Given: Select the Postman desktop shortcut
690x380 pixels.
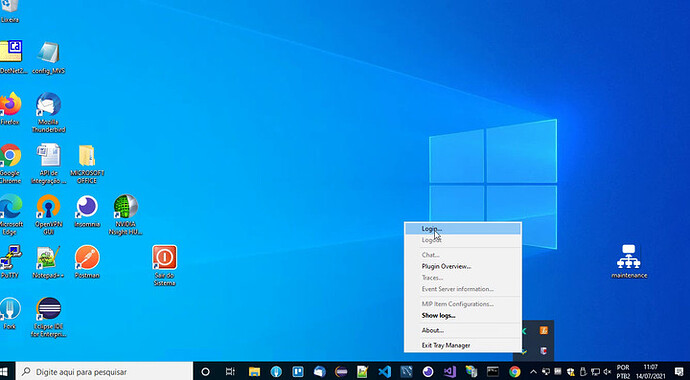Looking at the screenshot, I should [x=87, y=262].
